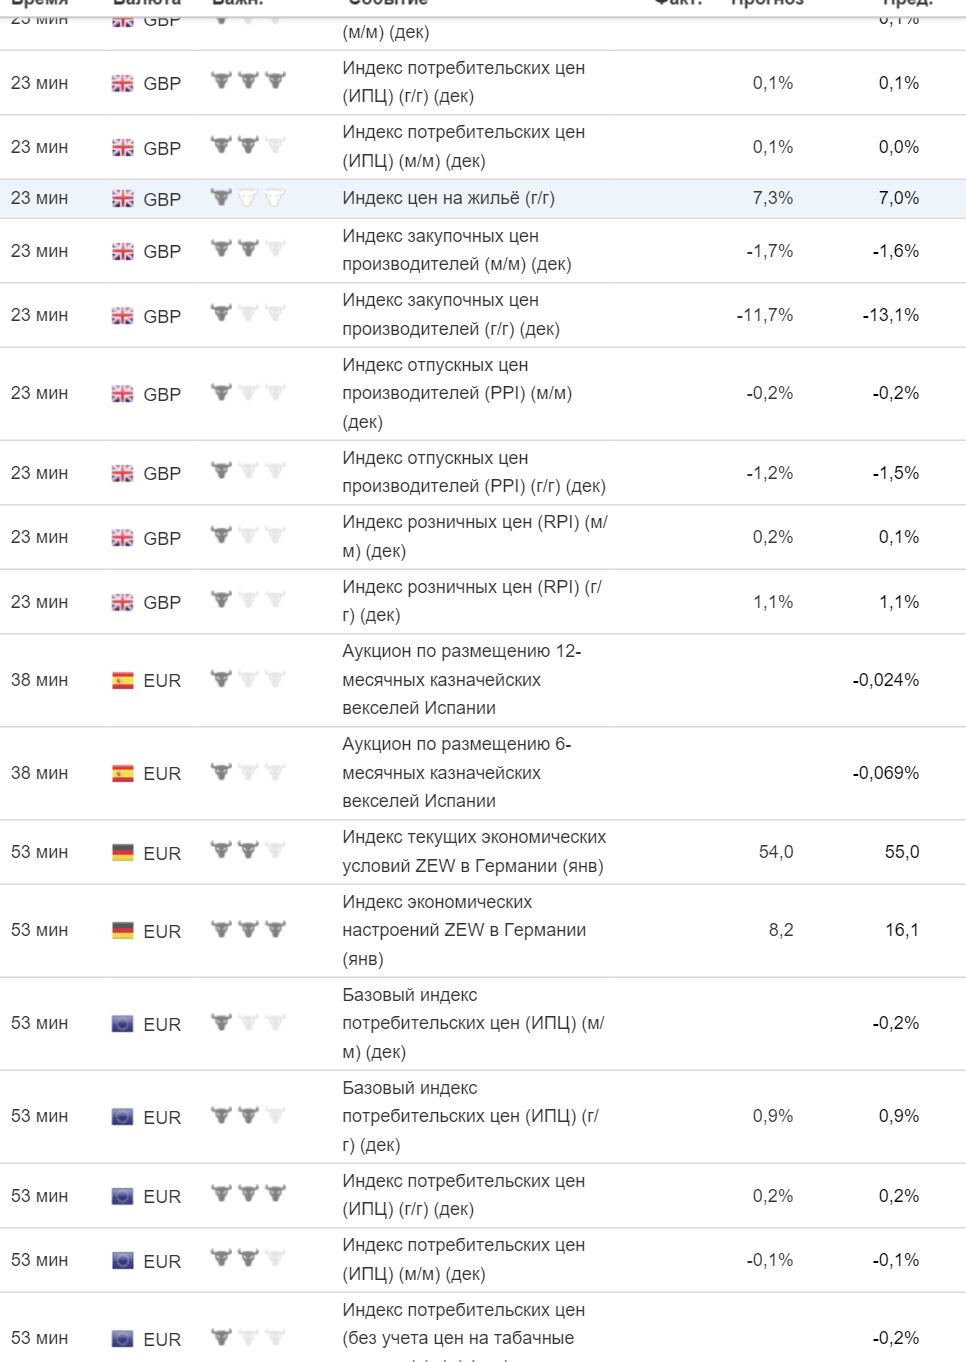Click German flag in ZEW текущих экономических условий row
This screenshot has width=966, height=1362.
pyautogui.click(x=122, y=853)
